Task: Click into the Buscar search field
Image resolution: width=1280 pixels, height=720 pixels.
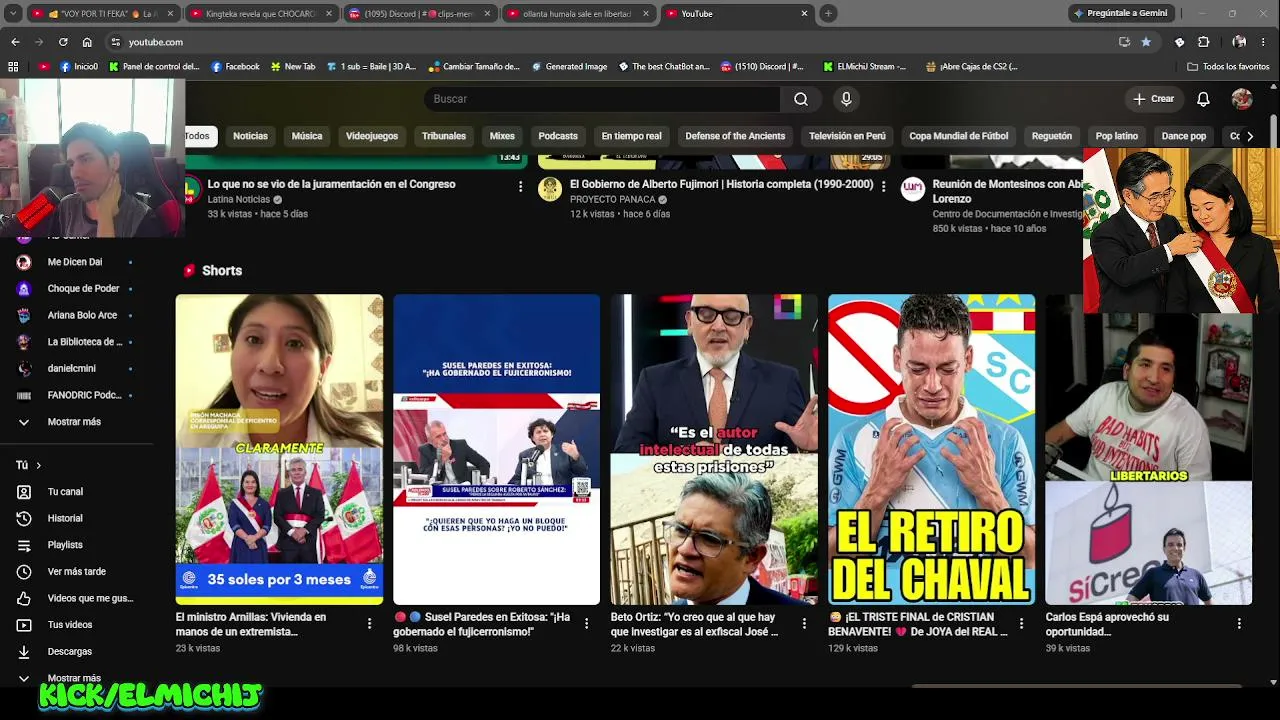Action: click(x=602, y=99)
